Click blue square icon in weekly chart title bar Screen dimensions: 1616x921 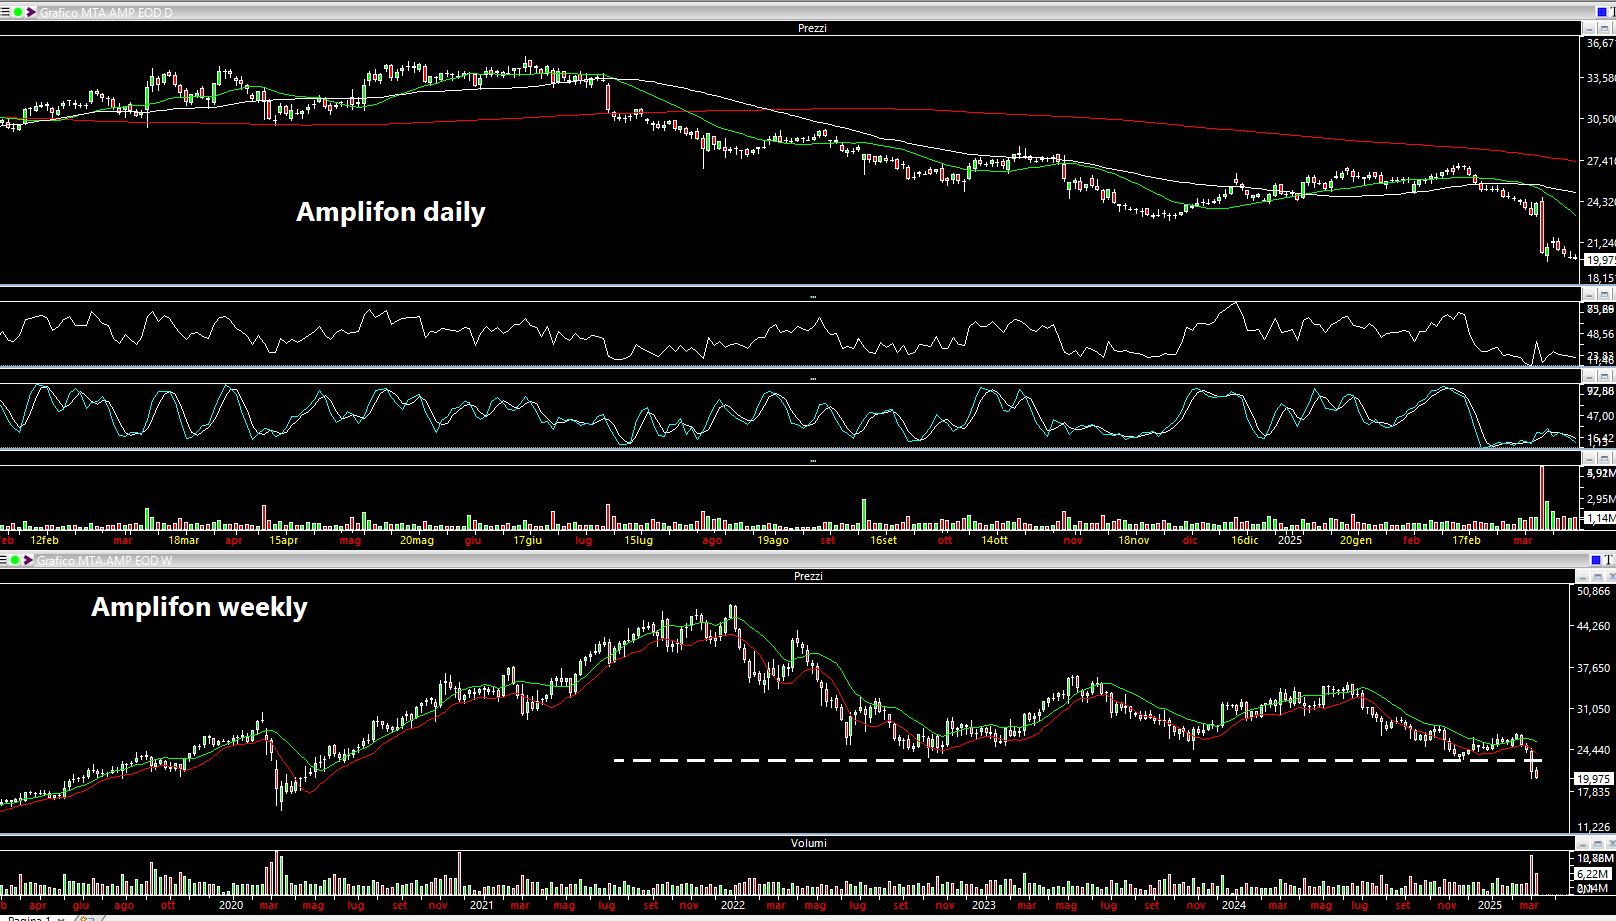coord(1596,560)
